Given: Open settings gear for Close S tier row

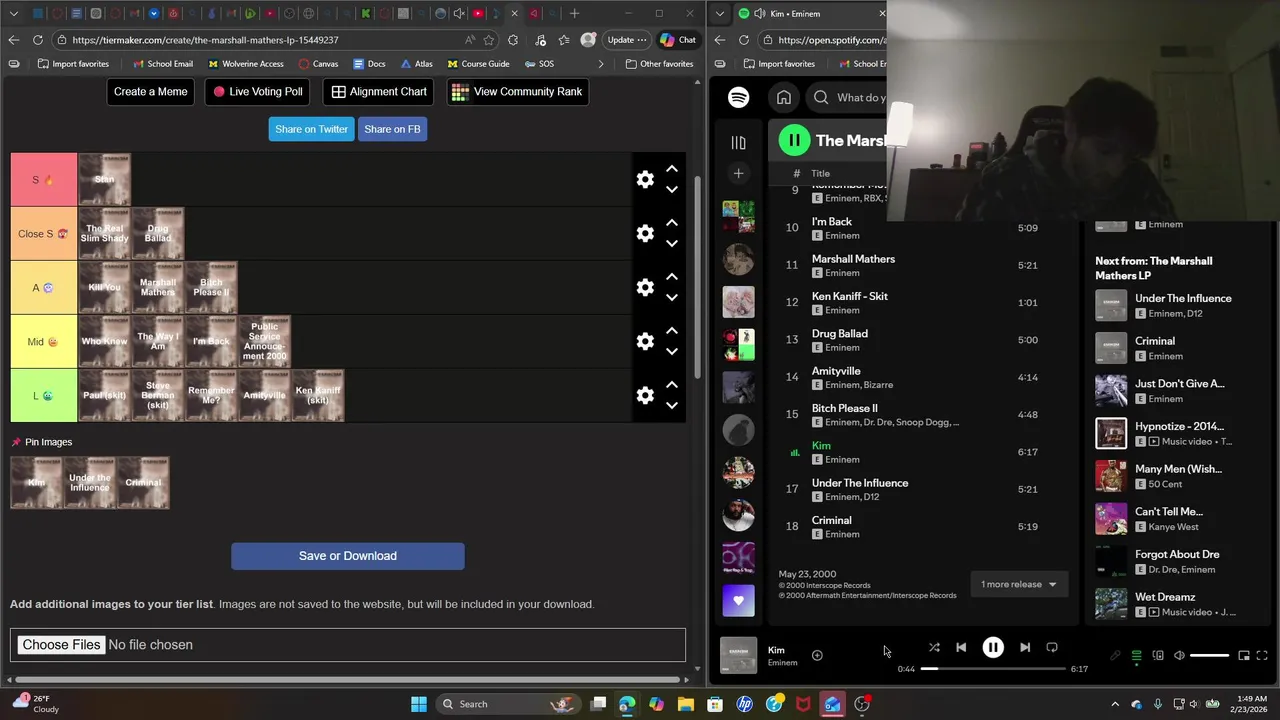Looking at the screenshot, I should click(x=645, y=233).
